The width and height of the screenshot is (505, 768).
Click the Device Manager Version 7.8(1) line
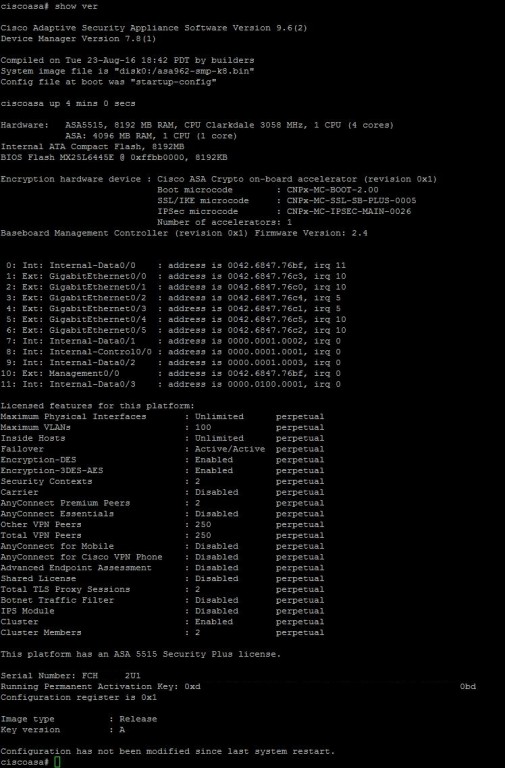click(78, 39)
